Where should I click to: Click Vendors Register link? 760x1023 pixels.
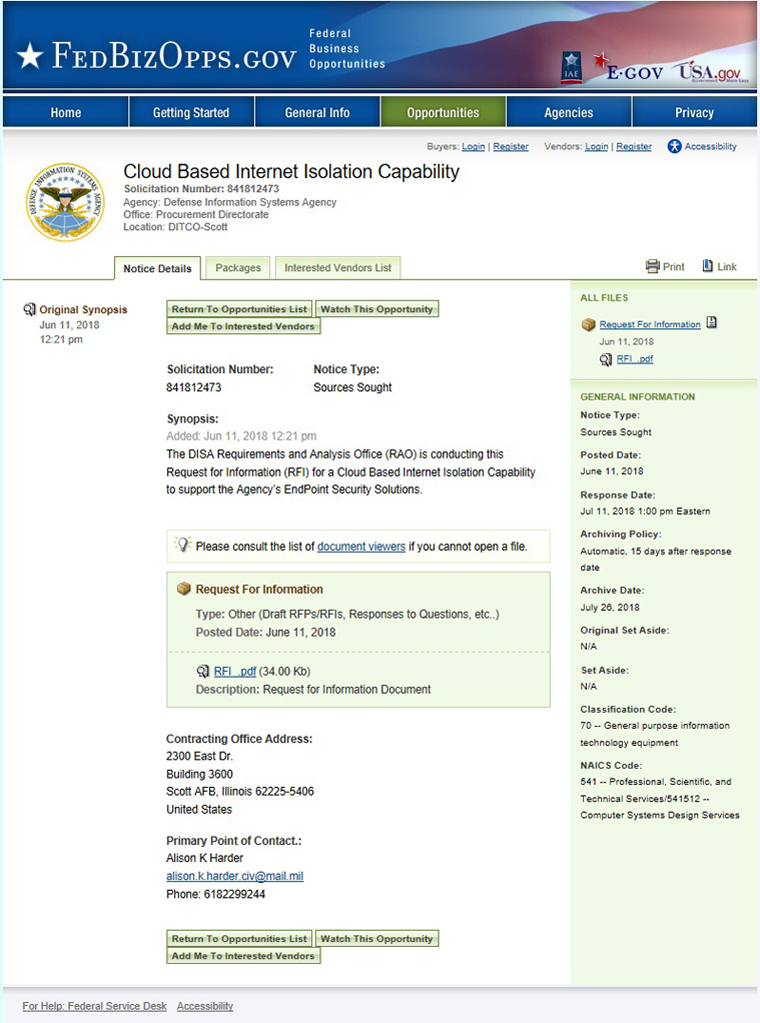pos(634,147)
